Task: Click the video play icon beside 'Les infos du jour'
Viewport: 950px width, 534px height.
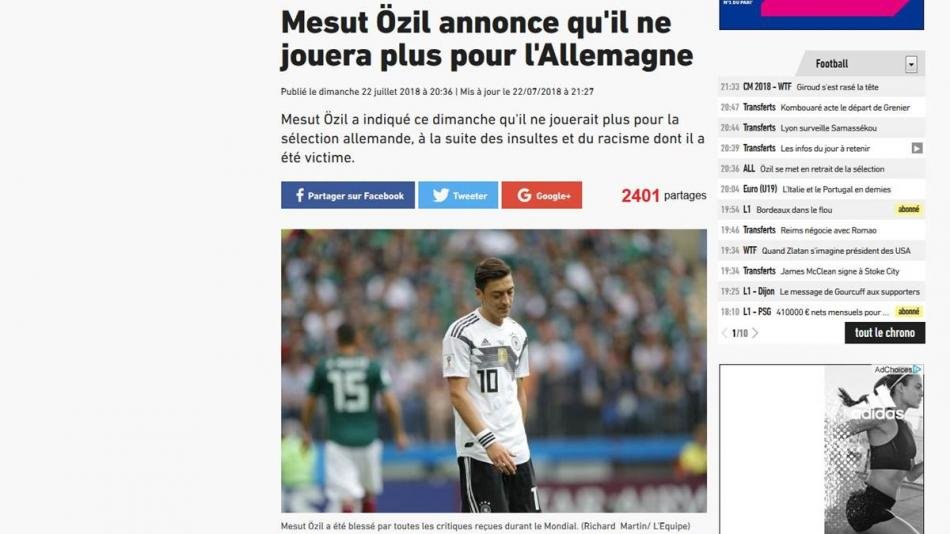Action: [917, 148]
